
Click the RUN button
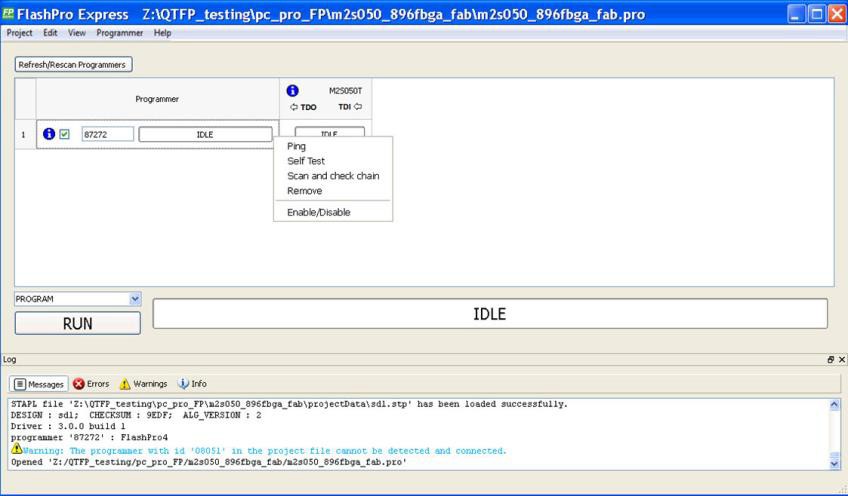pos(77,323)
